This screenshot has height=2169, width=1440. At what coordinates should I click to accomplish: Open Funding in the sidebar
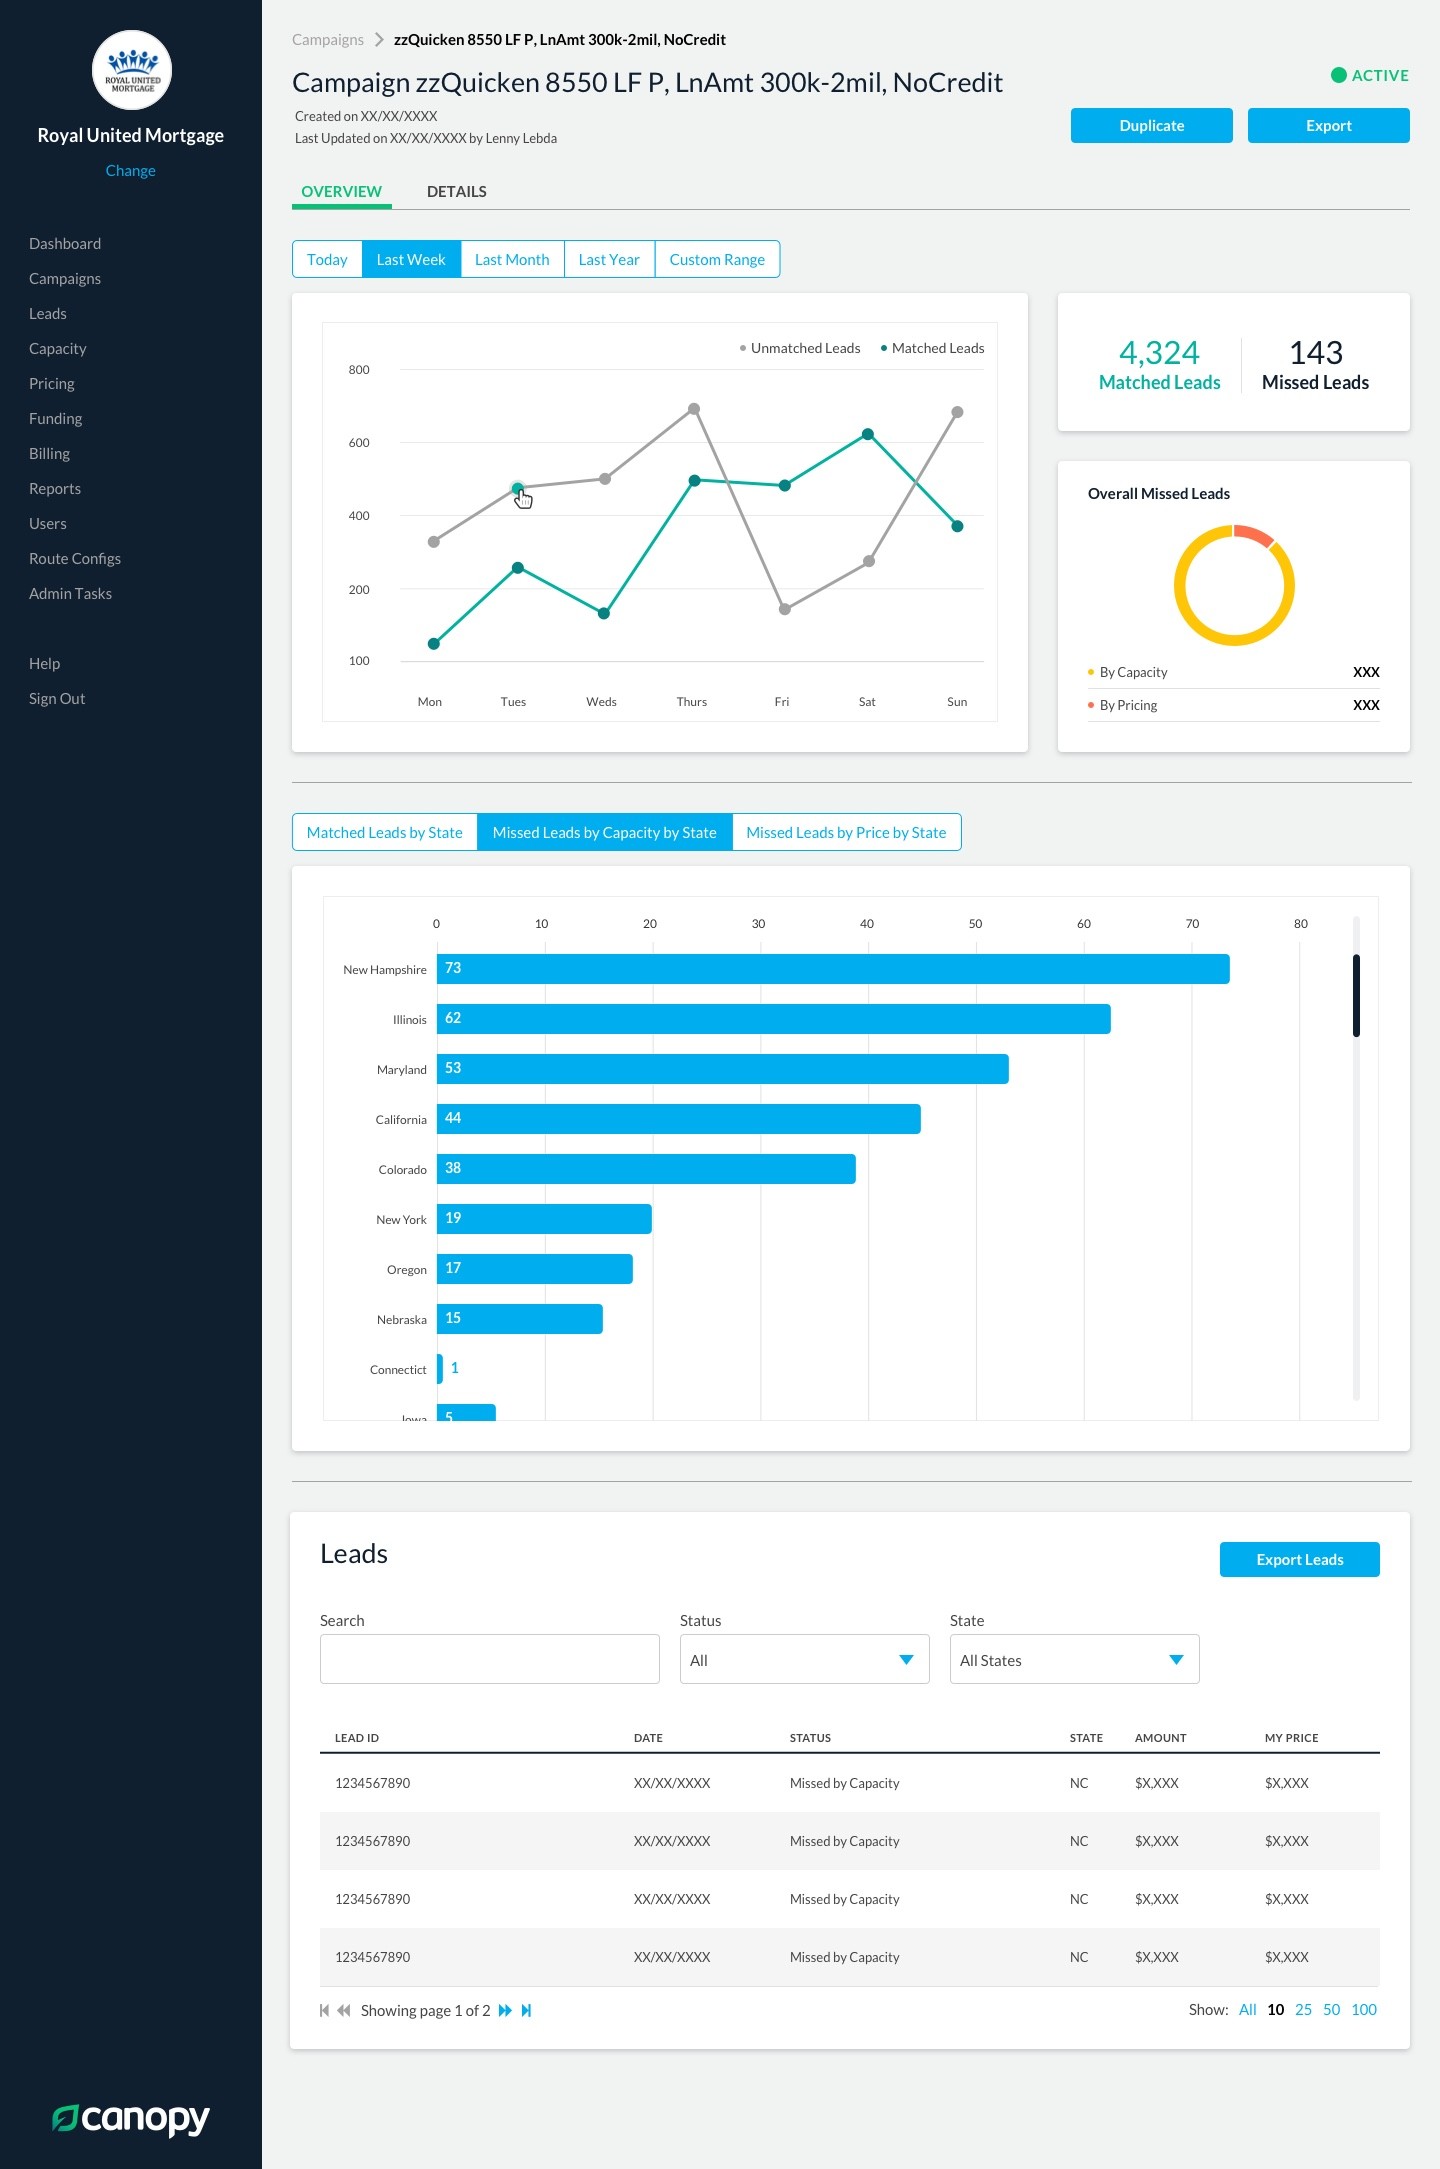[x=56, y=418]
